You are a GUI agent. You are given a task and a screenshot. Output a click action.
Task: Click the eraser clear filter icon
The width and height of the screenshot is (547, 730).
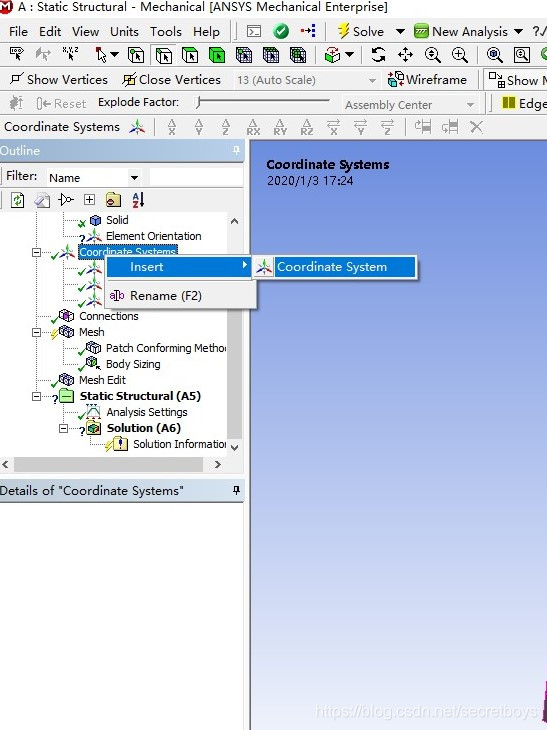[x=42, y=200]
